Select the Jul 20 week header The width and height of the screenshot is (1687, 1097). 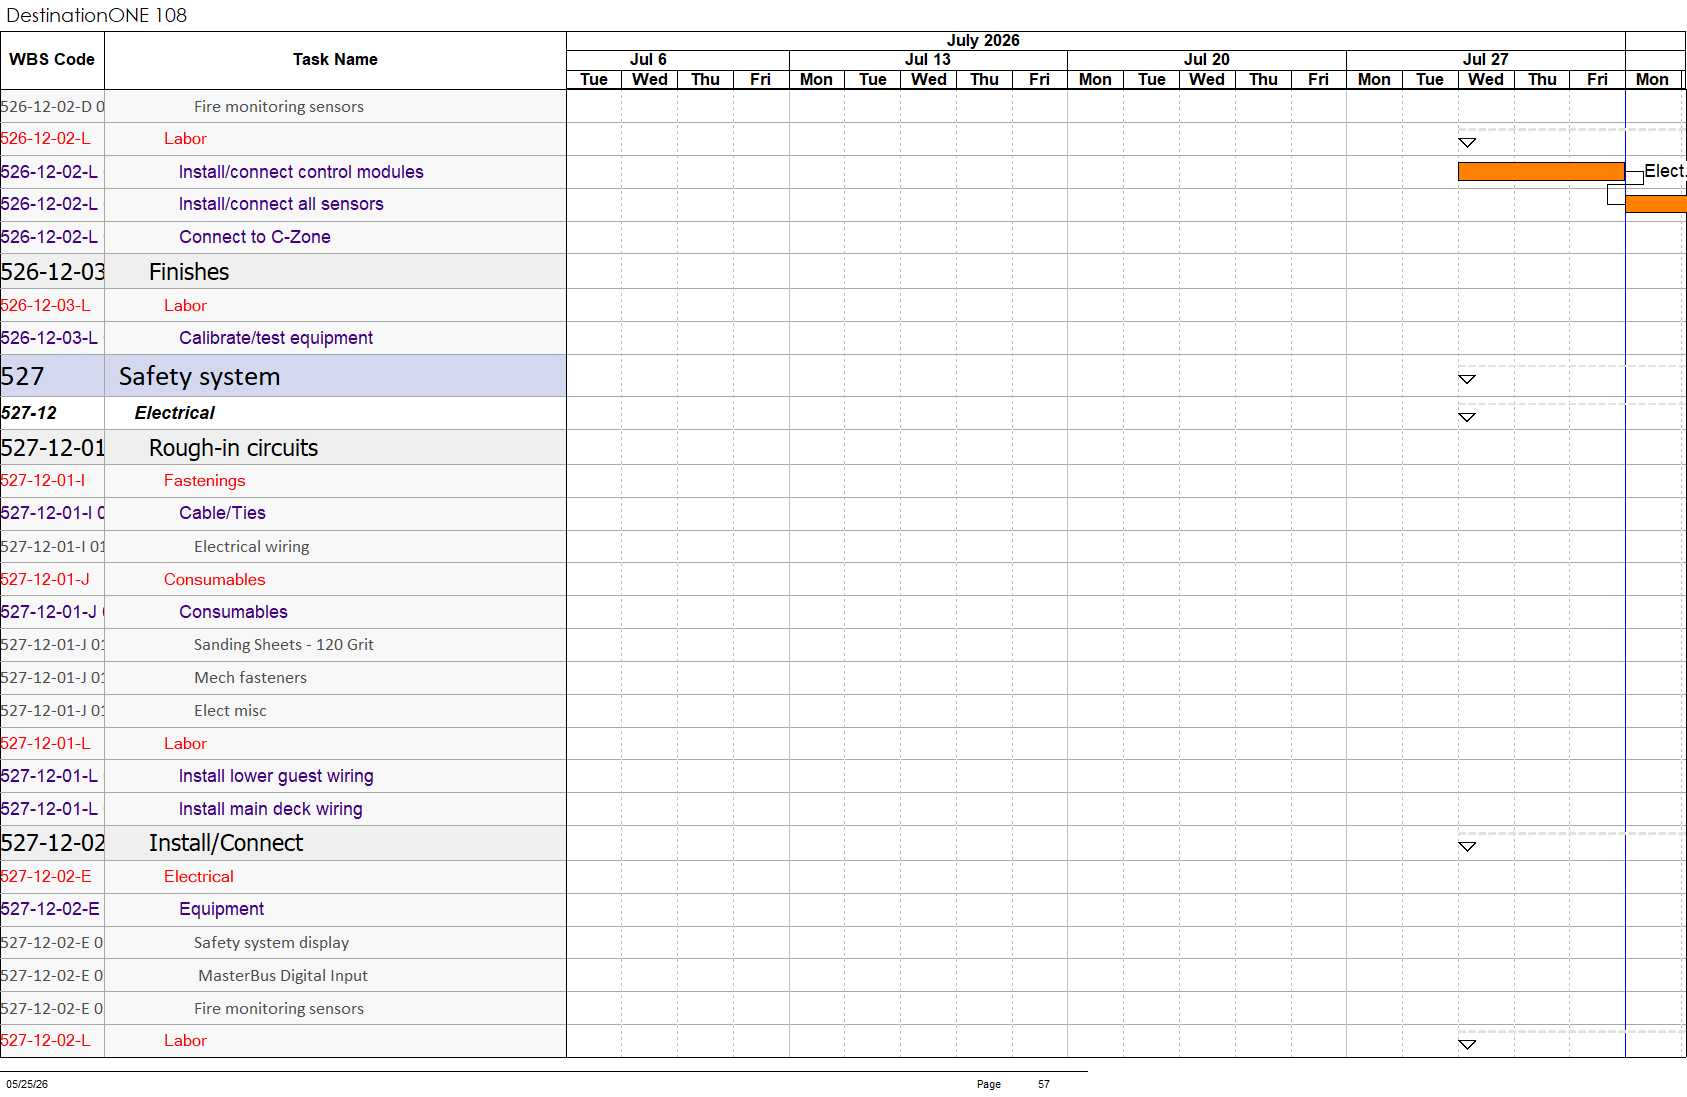pos(1207,60)
